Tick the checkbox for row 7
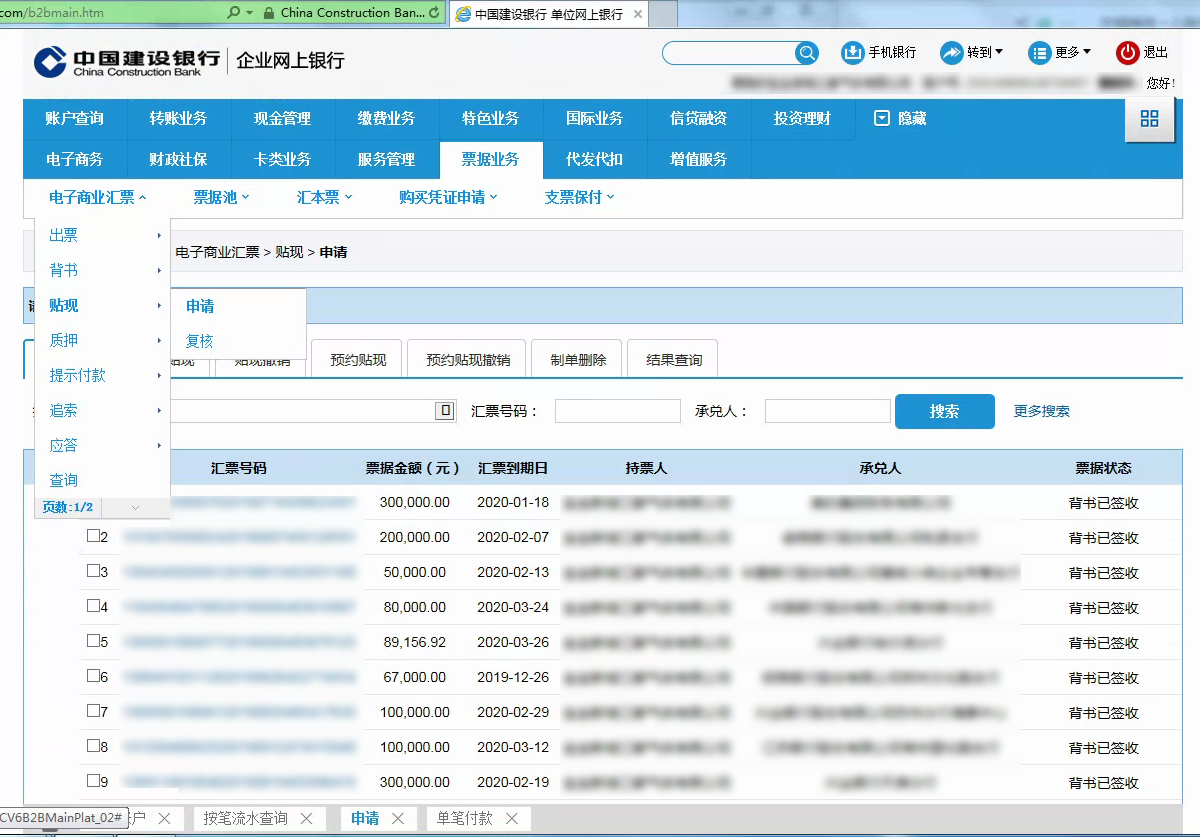 93,711
